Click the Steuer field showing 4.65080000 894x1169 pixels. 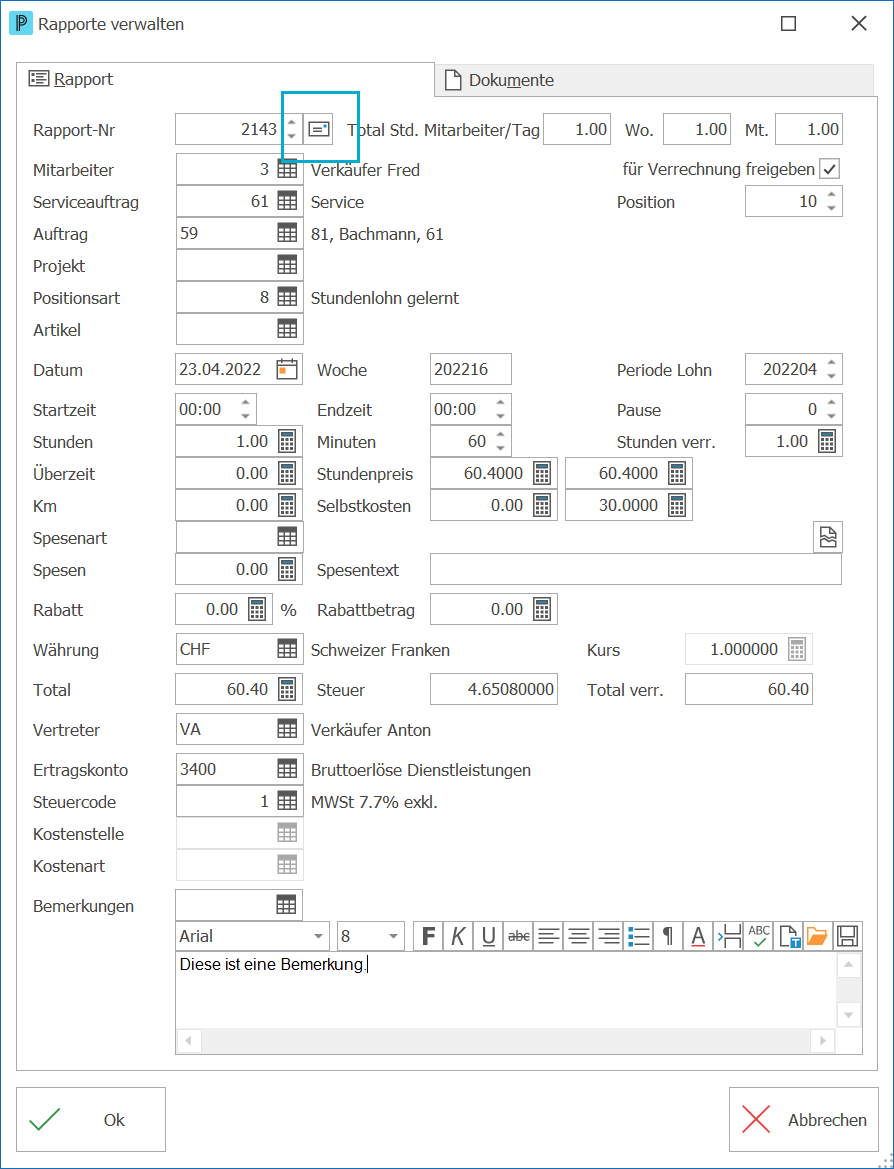[494, 690]
